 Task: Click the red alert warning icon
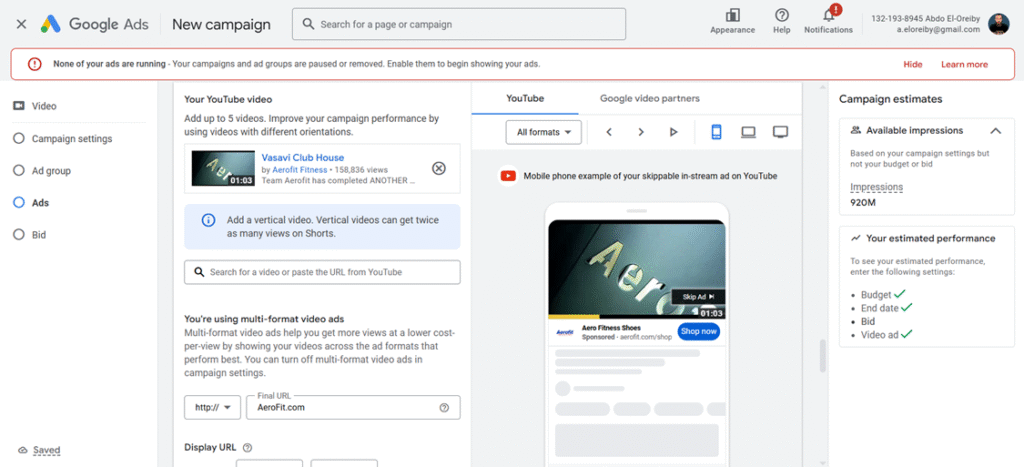point(35,64)
